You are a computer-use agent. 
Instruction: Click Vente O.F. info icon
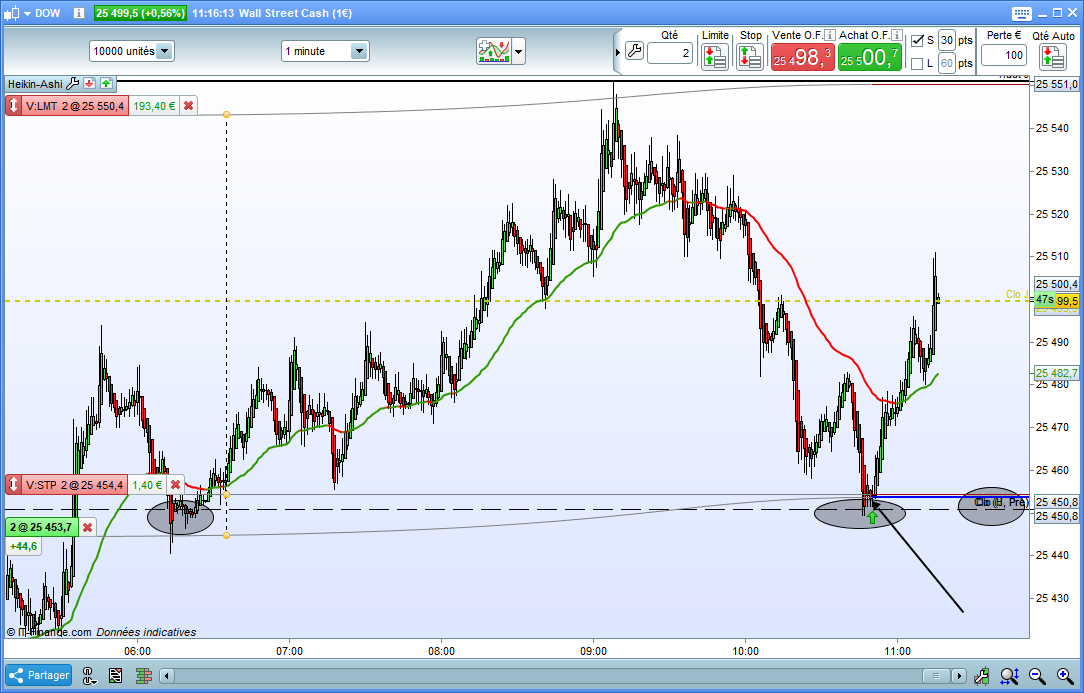point(830,35)
